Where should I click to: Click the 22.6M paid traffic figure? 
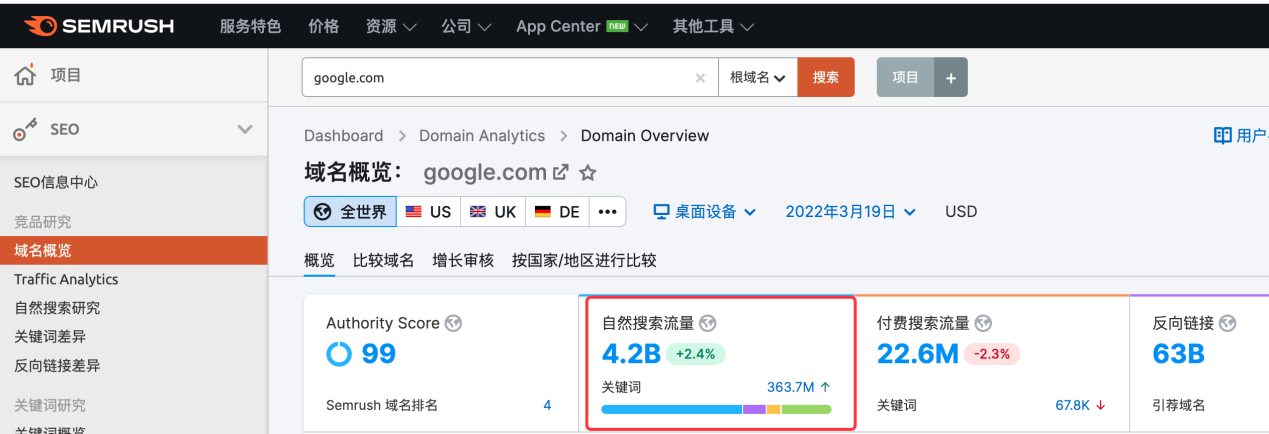click(x=918, y=354)
